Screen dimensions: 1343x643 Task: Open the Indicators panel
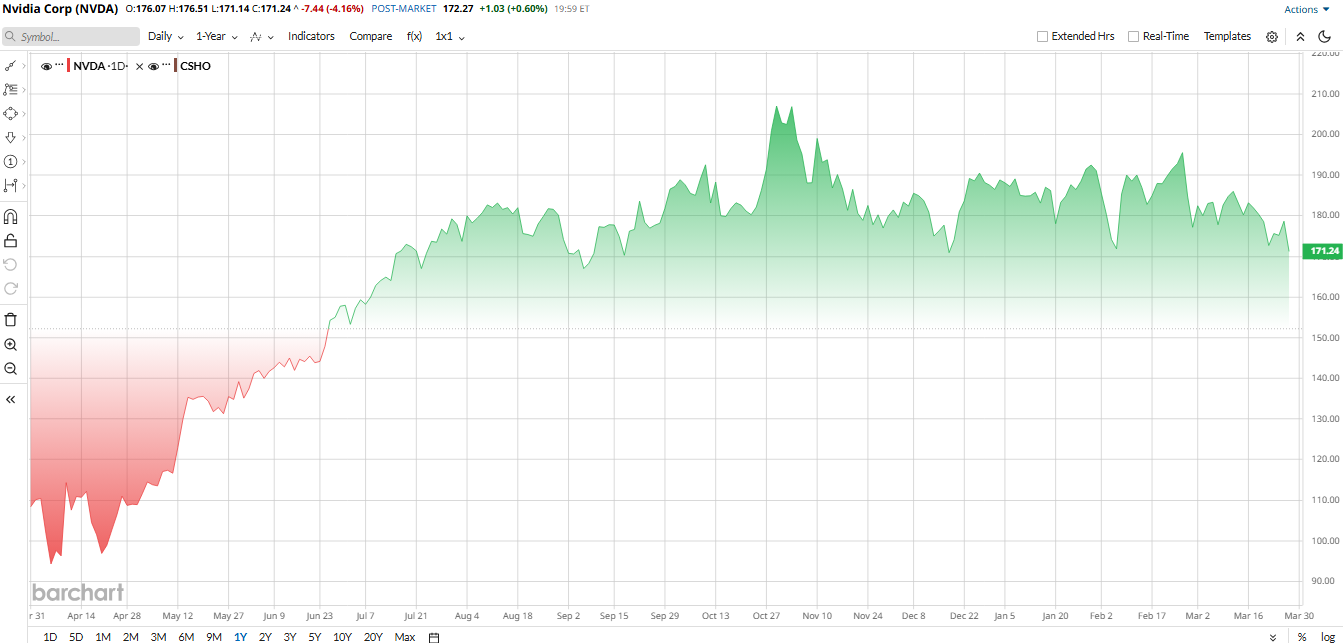[311, 36]
